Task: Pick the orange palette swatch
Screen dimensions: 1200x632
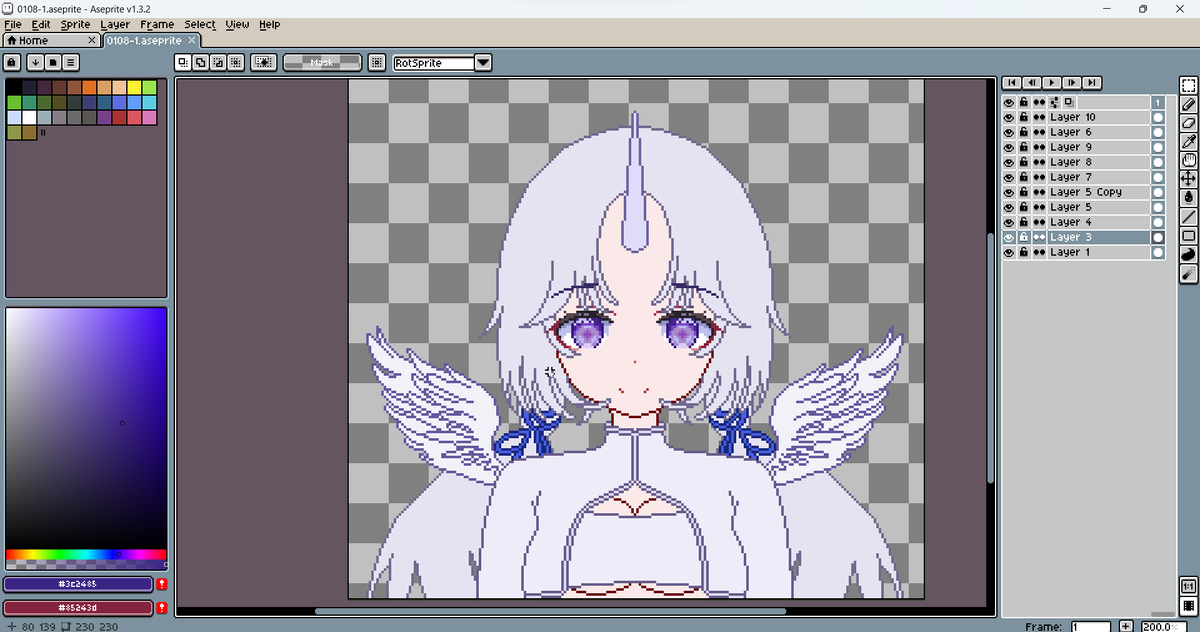Action: [x=89, y=88]
